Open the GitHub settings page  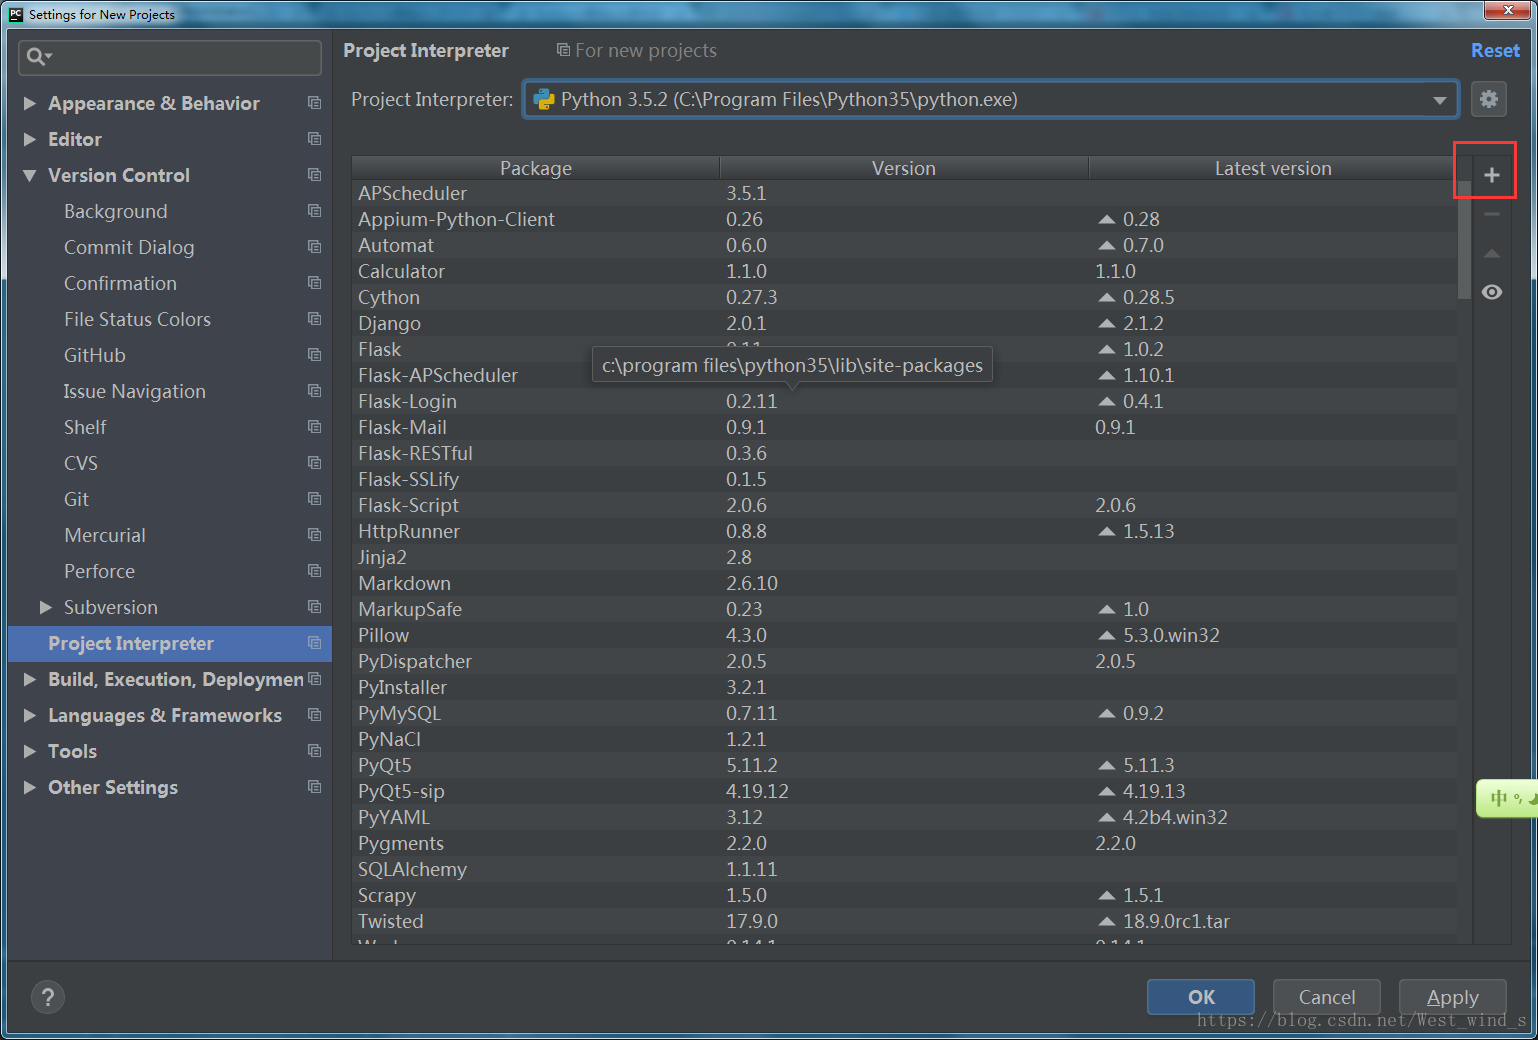point(95,355)
